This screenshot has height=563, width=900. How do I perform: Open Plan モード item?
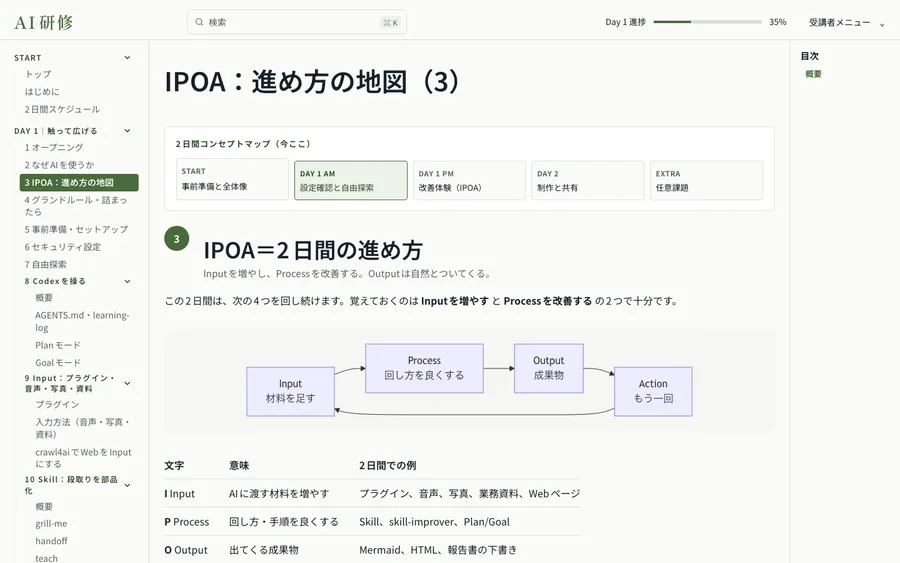tap(57, 345)
